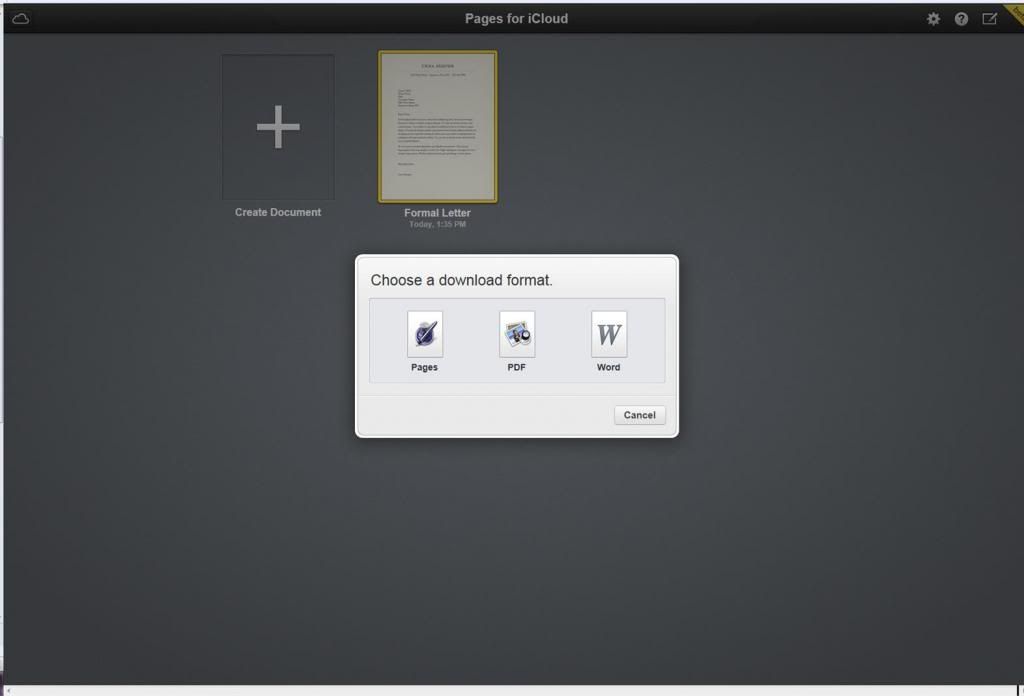This screenshot has height=696, width=1024.
Task: Choose the Word format icon
Action: click(609, 334)
